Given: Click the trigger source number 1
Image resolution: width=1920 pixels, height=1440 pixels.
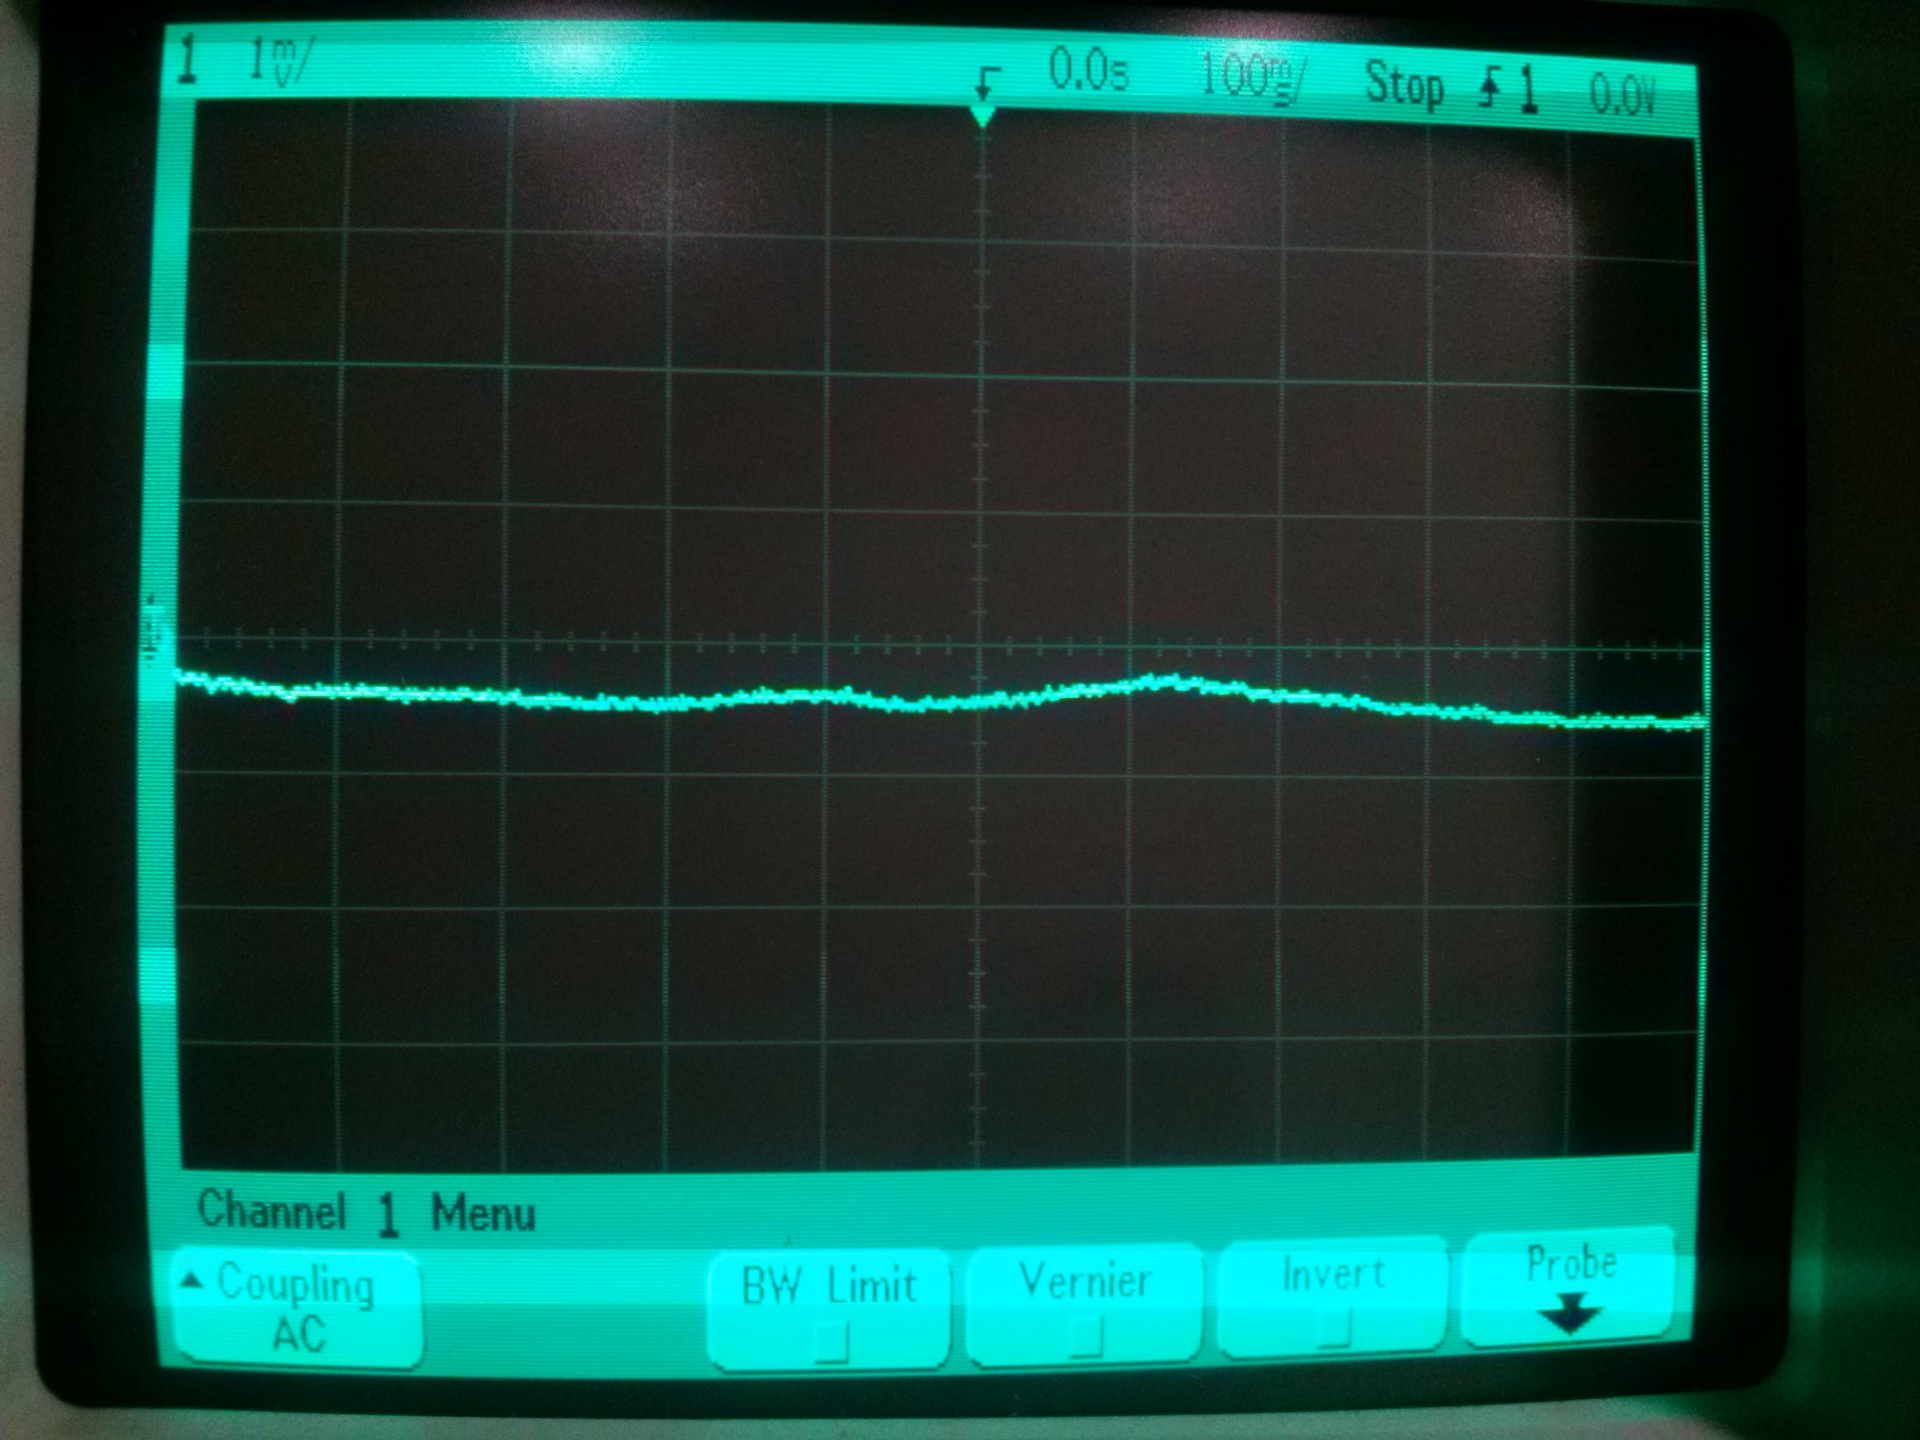Looking at the screenshot, I should 1527,92.
